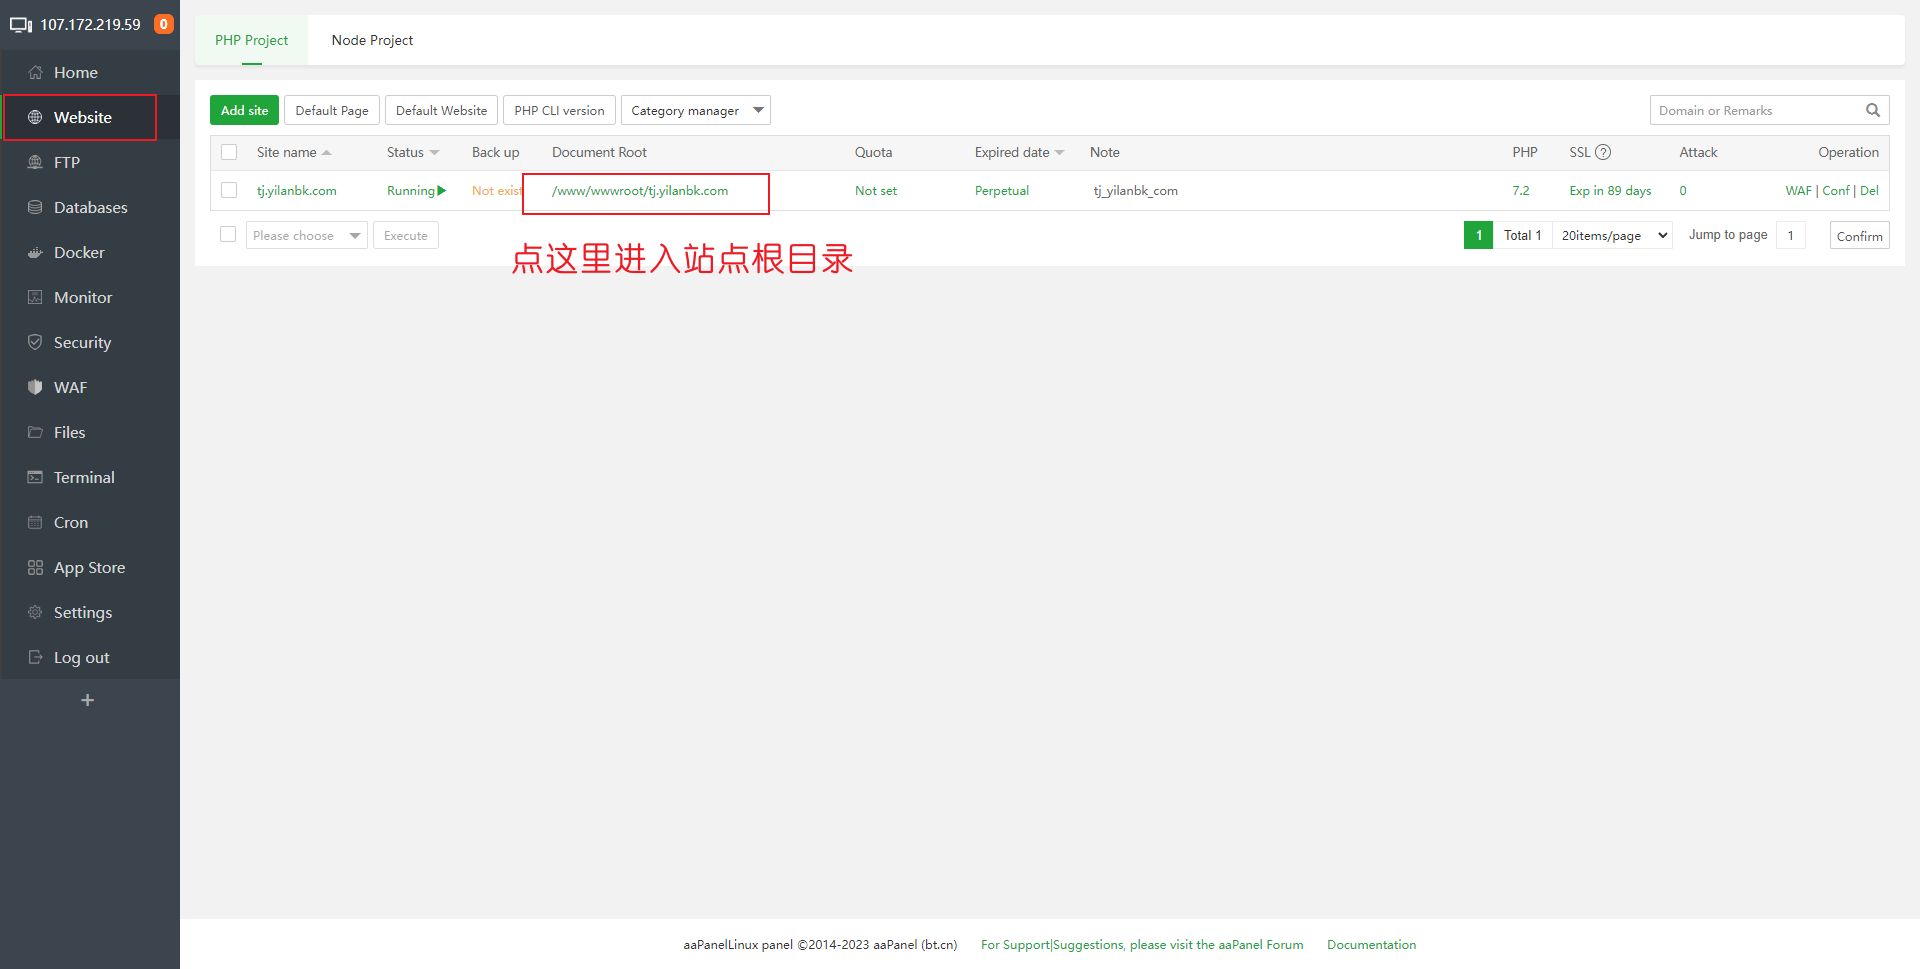Click the tj_yilanbk_com note cell
Screen dimensions: 1920x969
1135,190
